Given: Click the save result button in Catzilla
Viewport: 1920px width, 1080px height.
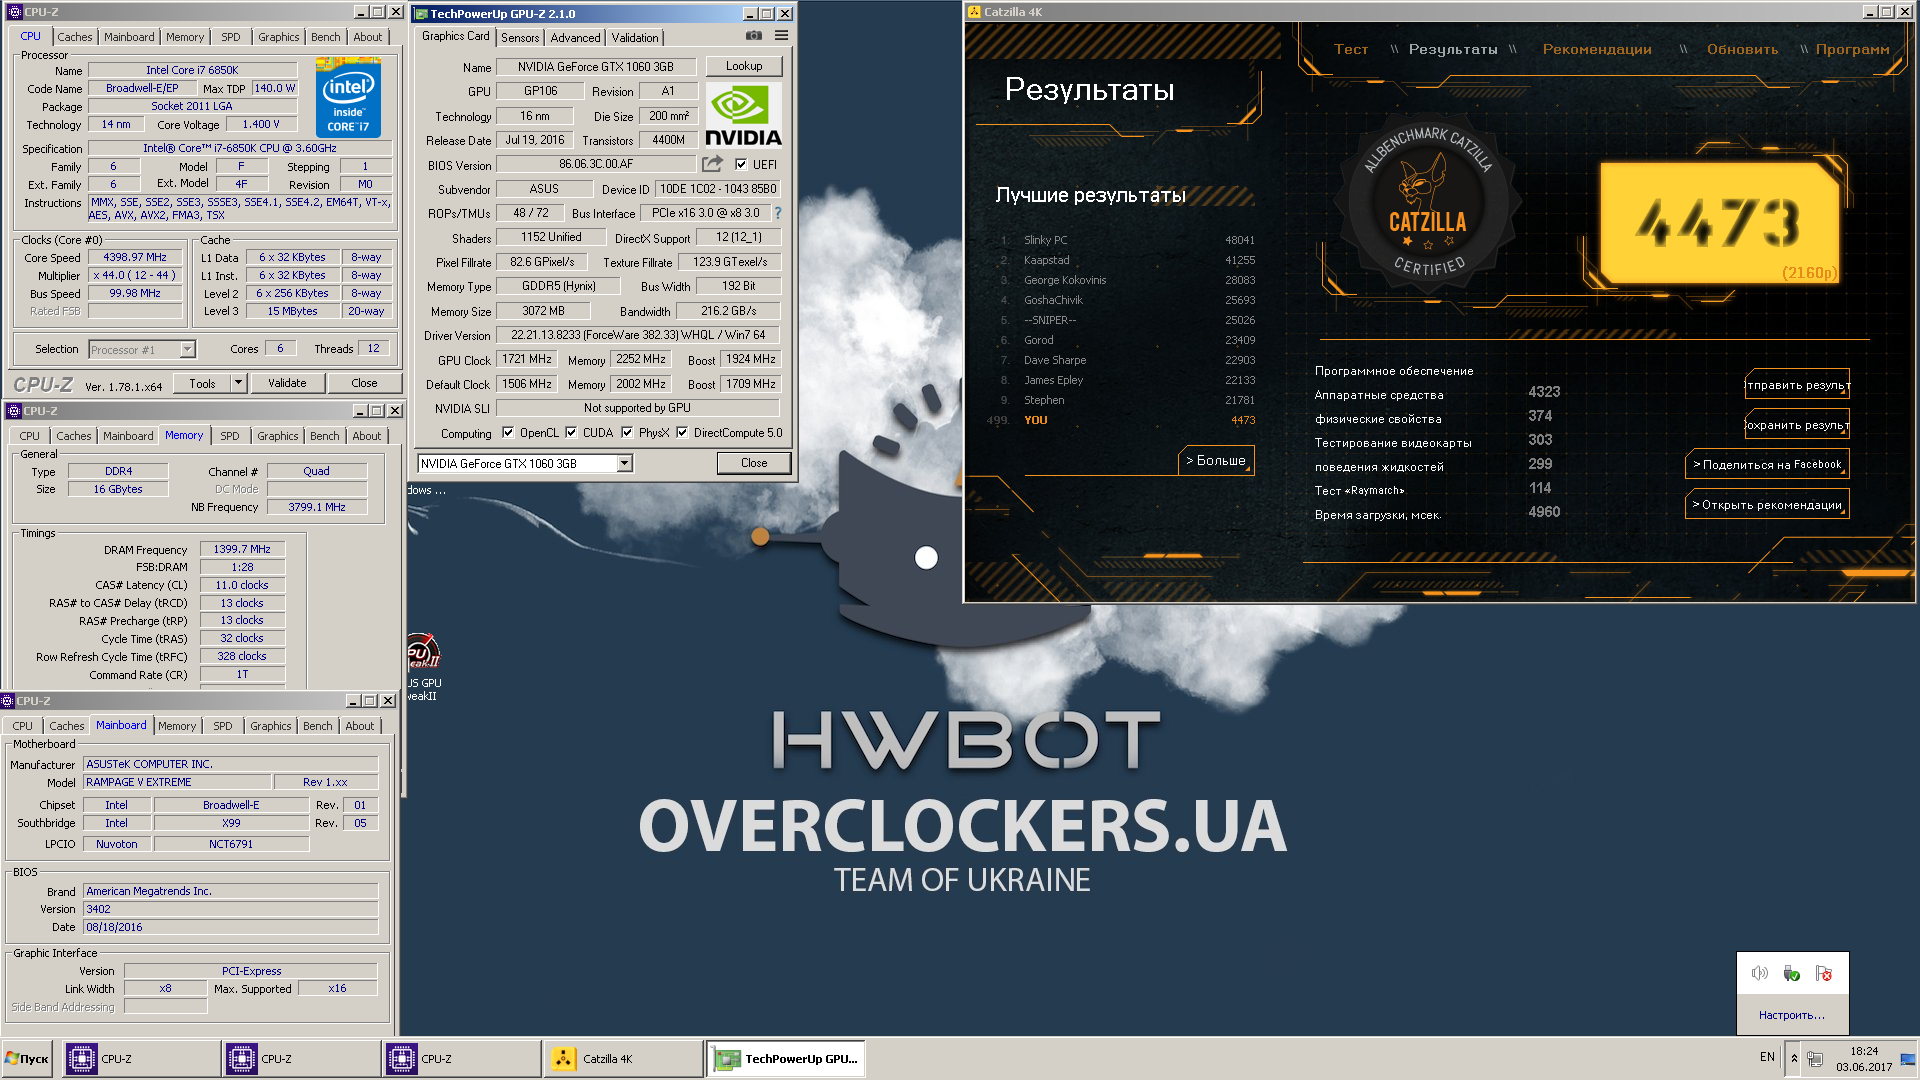Looking at the screenshot, I should click(1797, 425).
